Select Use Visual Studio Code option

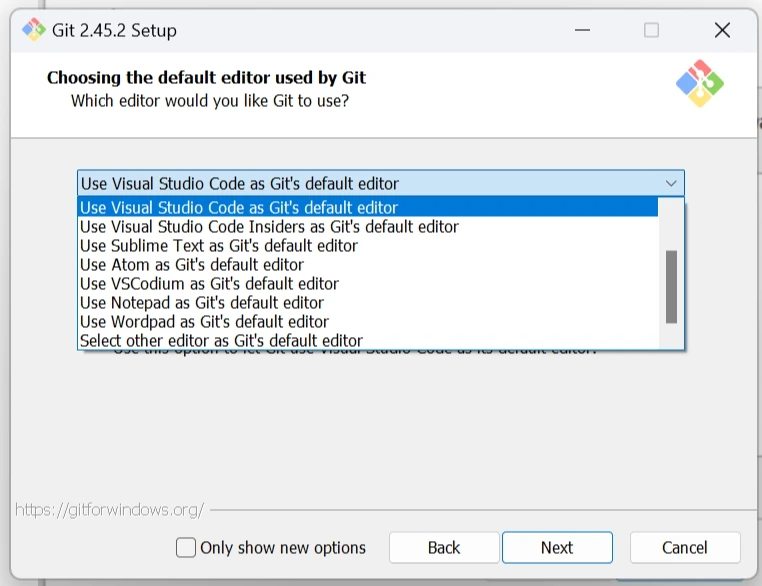240,208
